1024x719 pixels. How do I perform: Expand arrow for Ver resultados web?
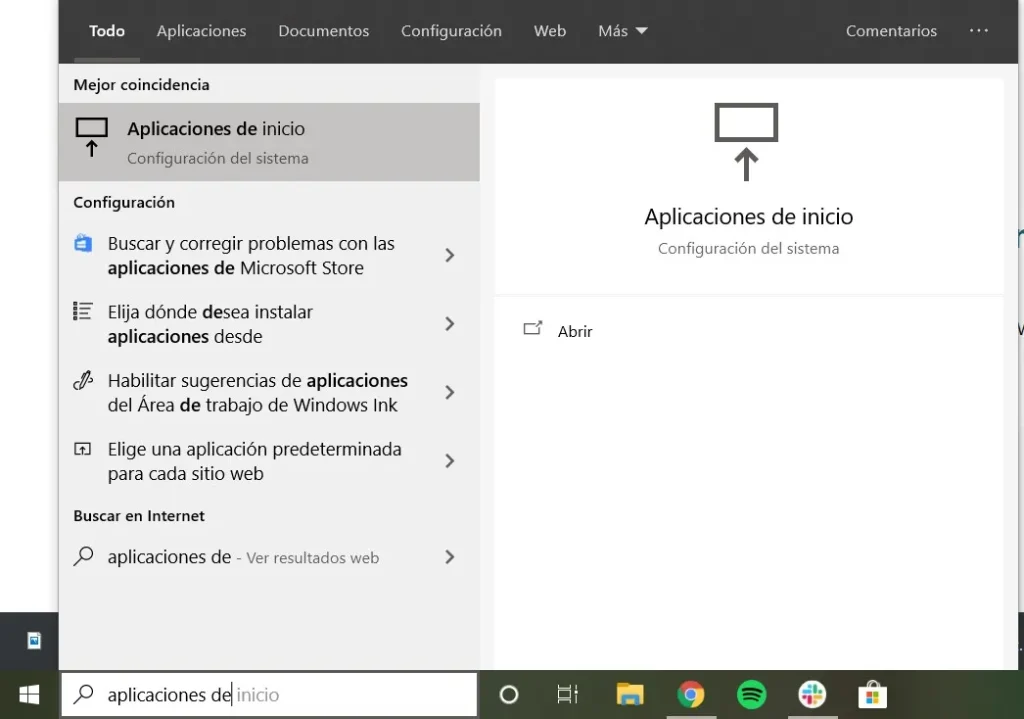point(449,557)
